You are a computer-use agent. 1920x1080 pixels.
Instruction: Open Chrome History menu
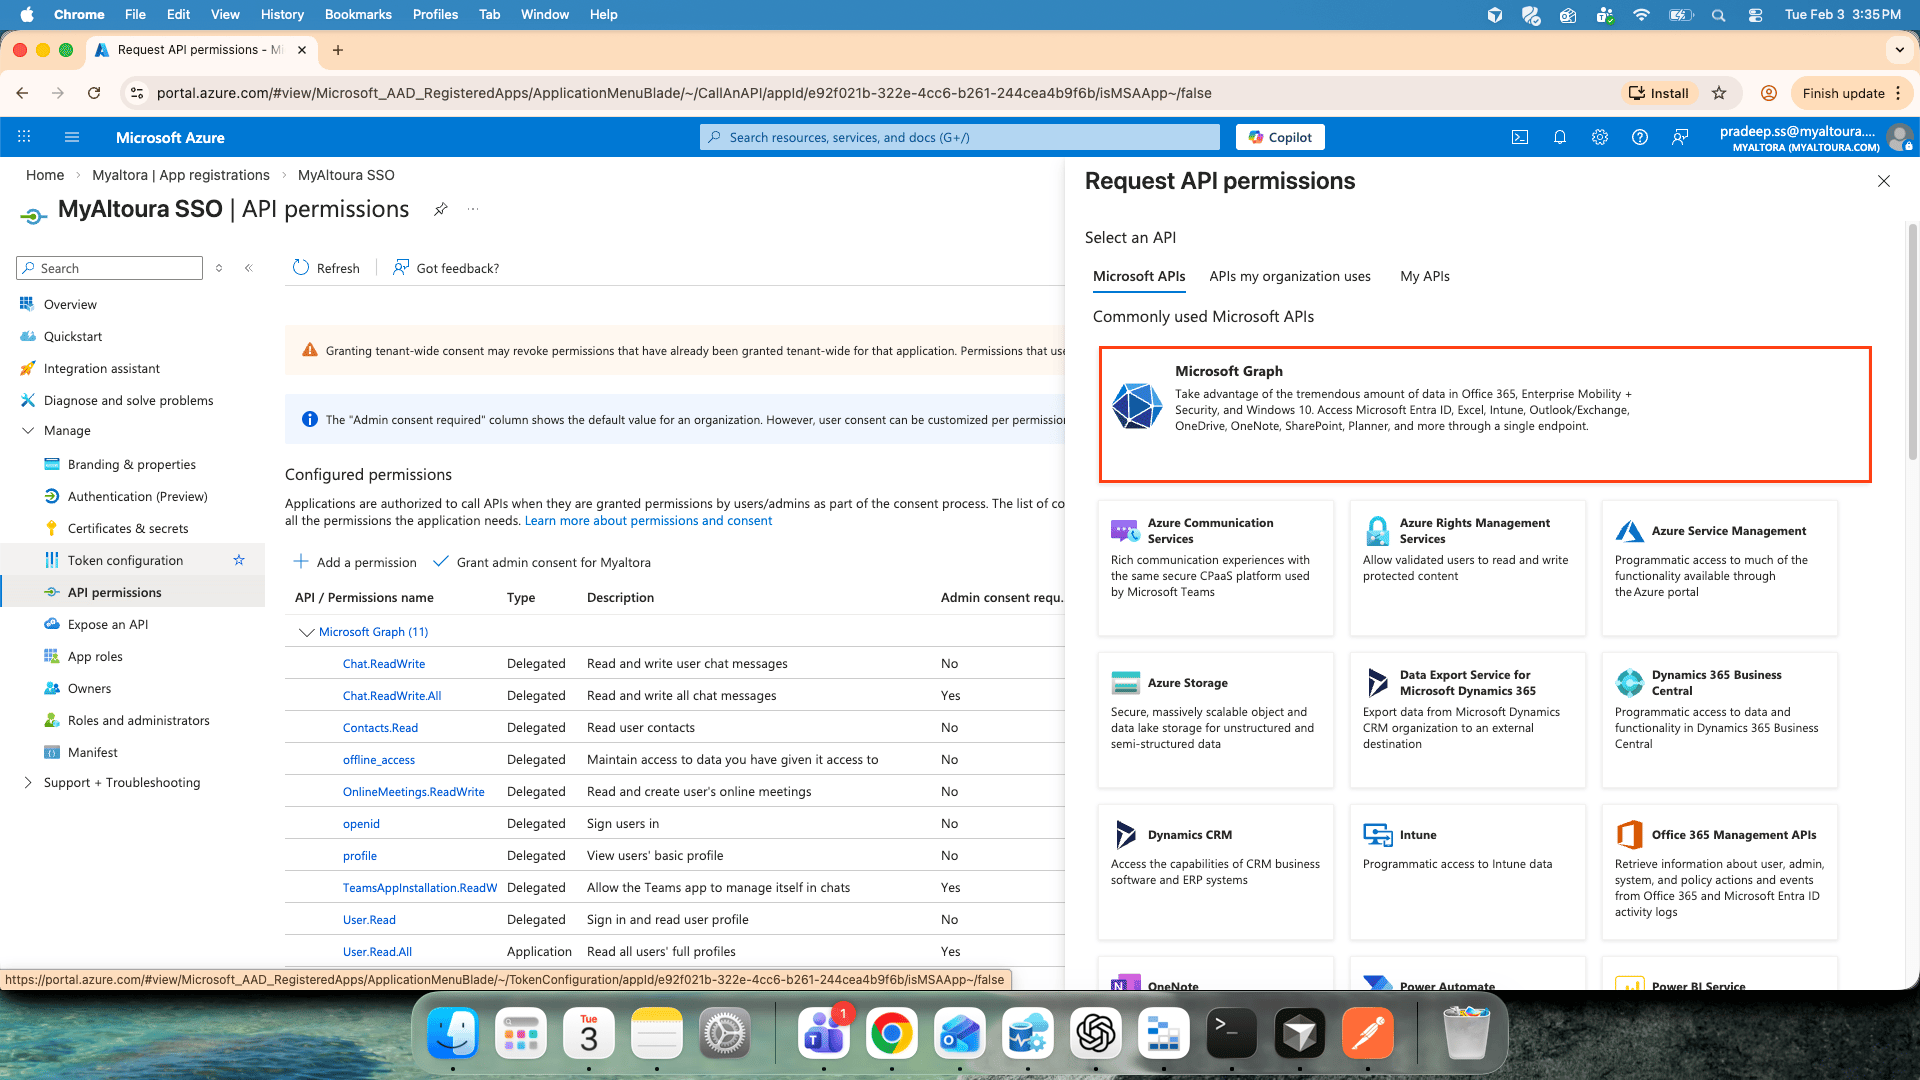click(282, 14)
